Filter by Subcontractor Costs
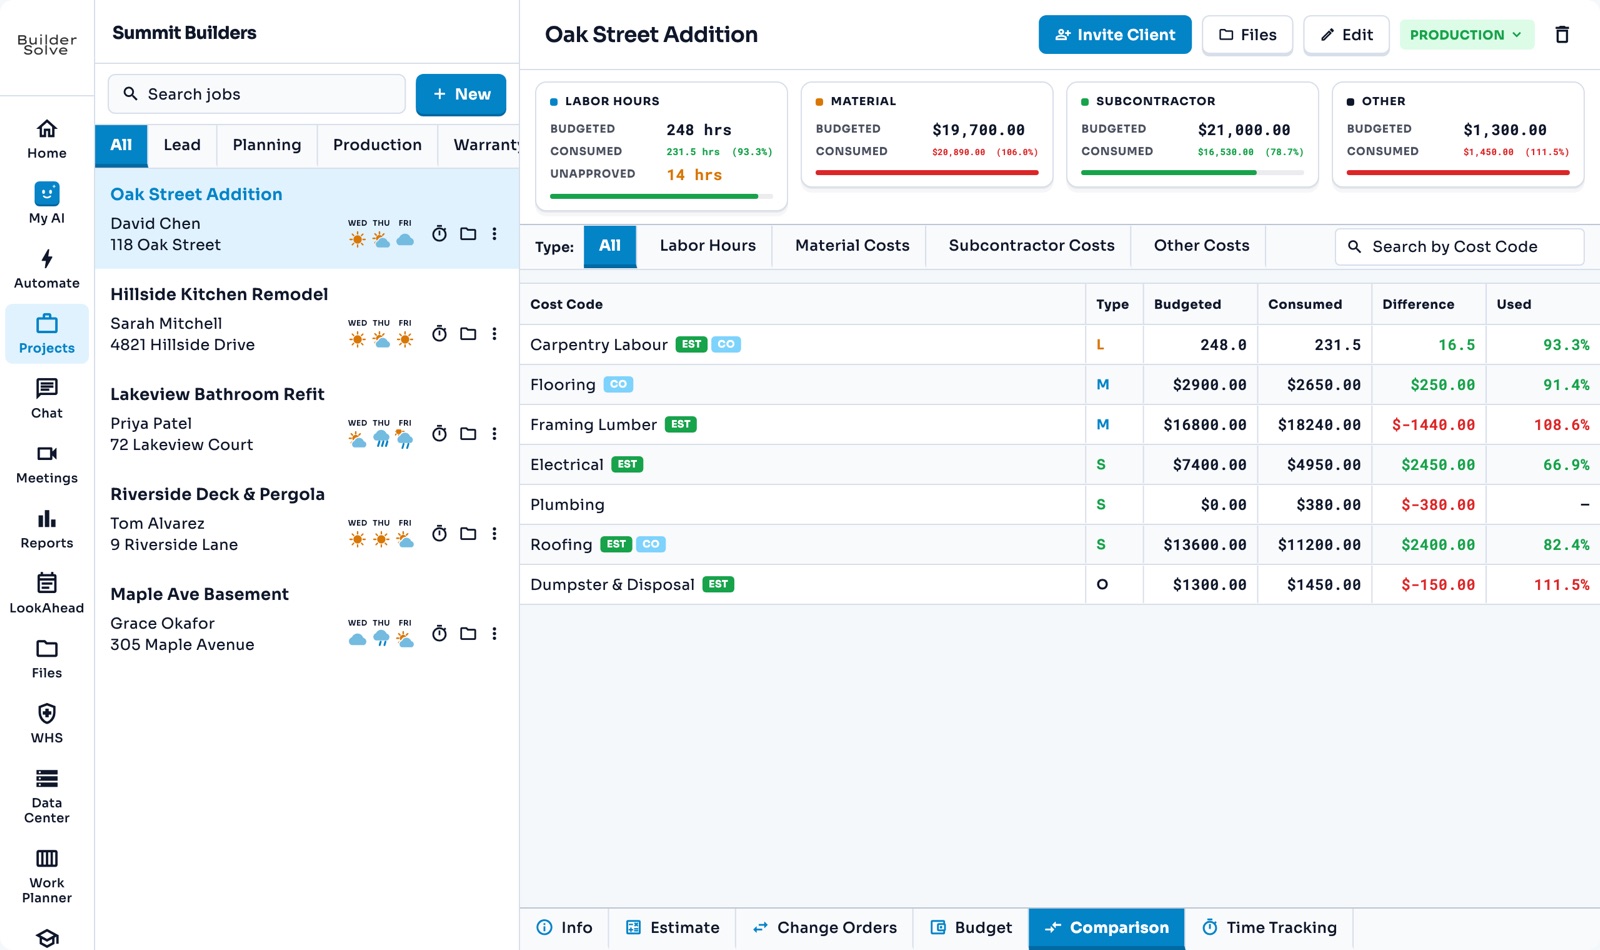The image size is (1600, 950). tap(1031, 246)
